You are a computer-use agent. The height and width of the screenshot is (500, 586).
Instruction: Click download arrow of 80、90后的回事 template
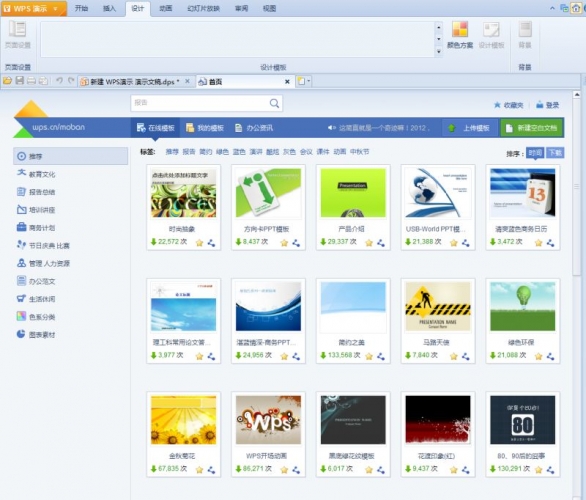point(493,469)
